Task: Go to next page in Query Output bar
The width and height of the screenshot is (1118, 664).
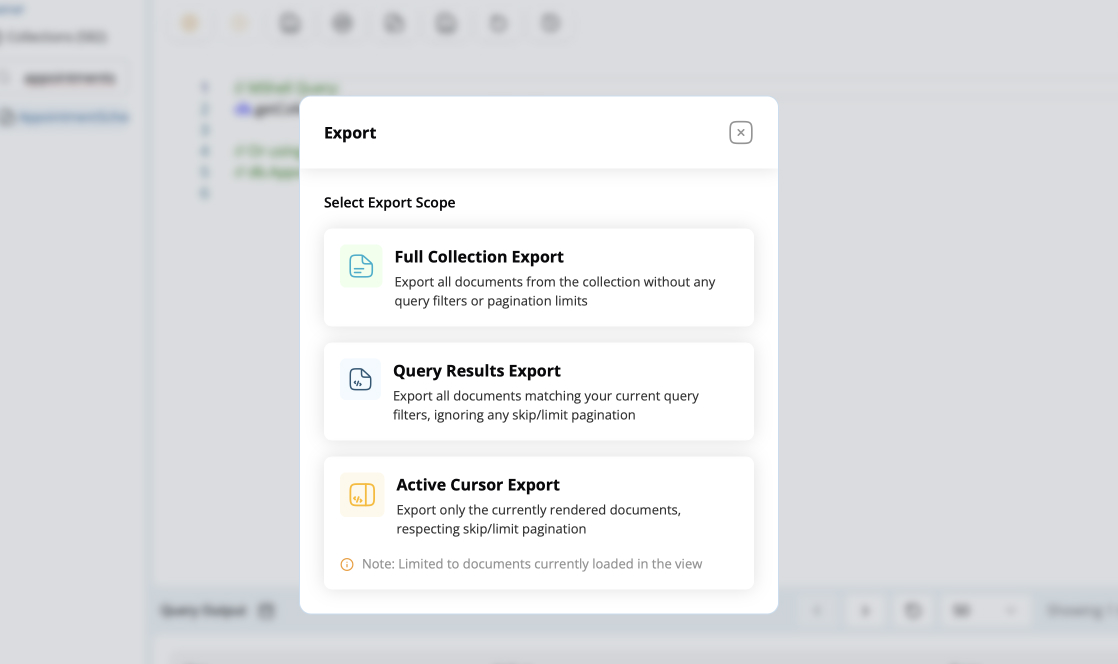Action: [x=865, y=610]
